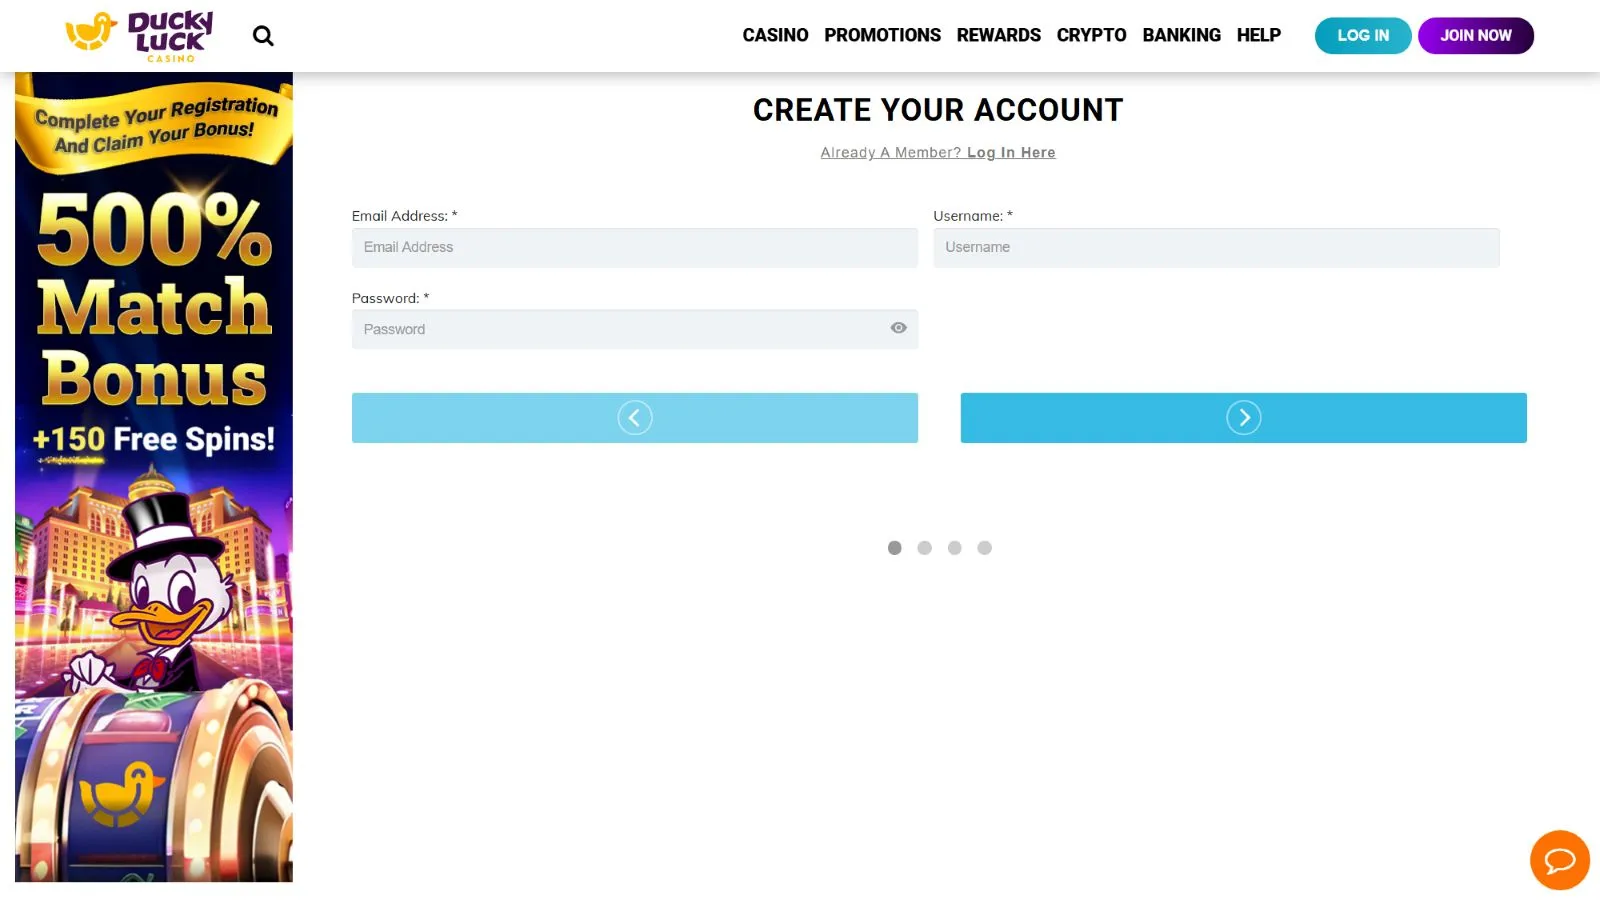Viewport: 1600px width, 900px height.
Task: Open the Crypto menu item
Action: pos(1091,35)
